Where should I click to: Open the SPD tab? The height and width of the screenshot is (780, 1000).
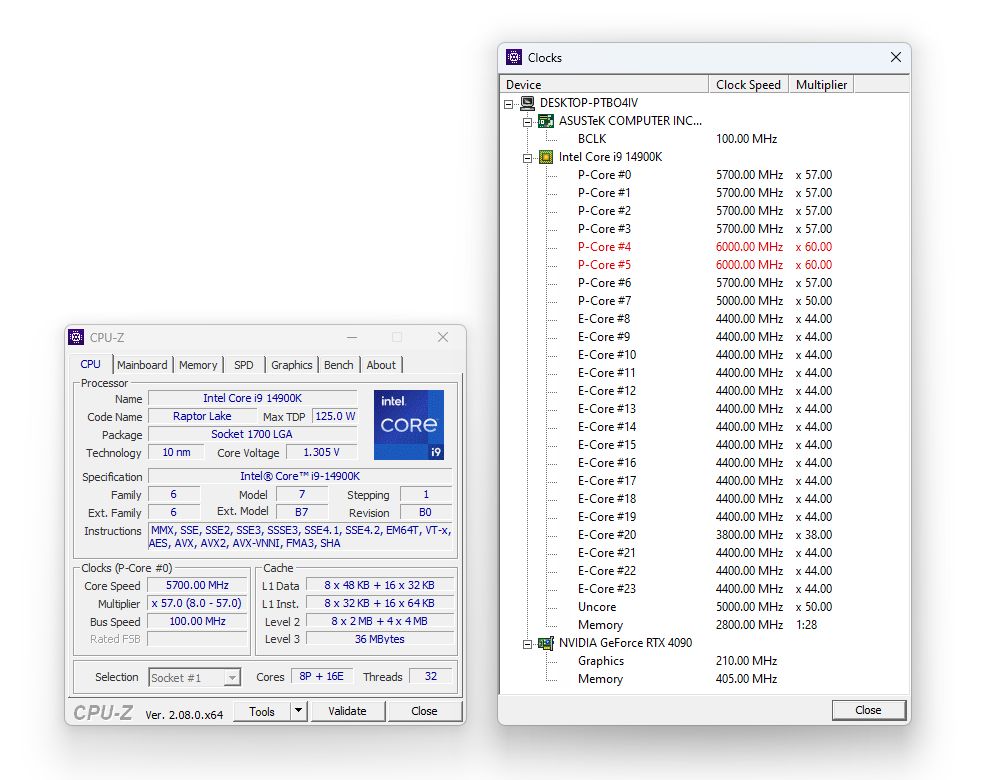click(x=244, y=365)
